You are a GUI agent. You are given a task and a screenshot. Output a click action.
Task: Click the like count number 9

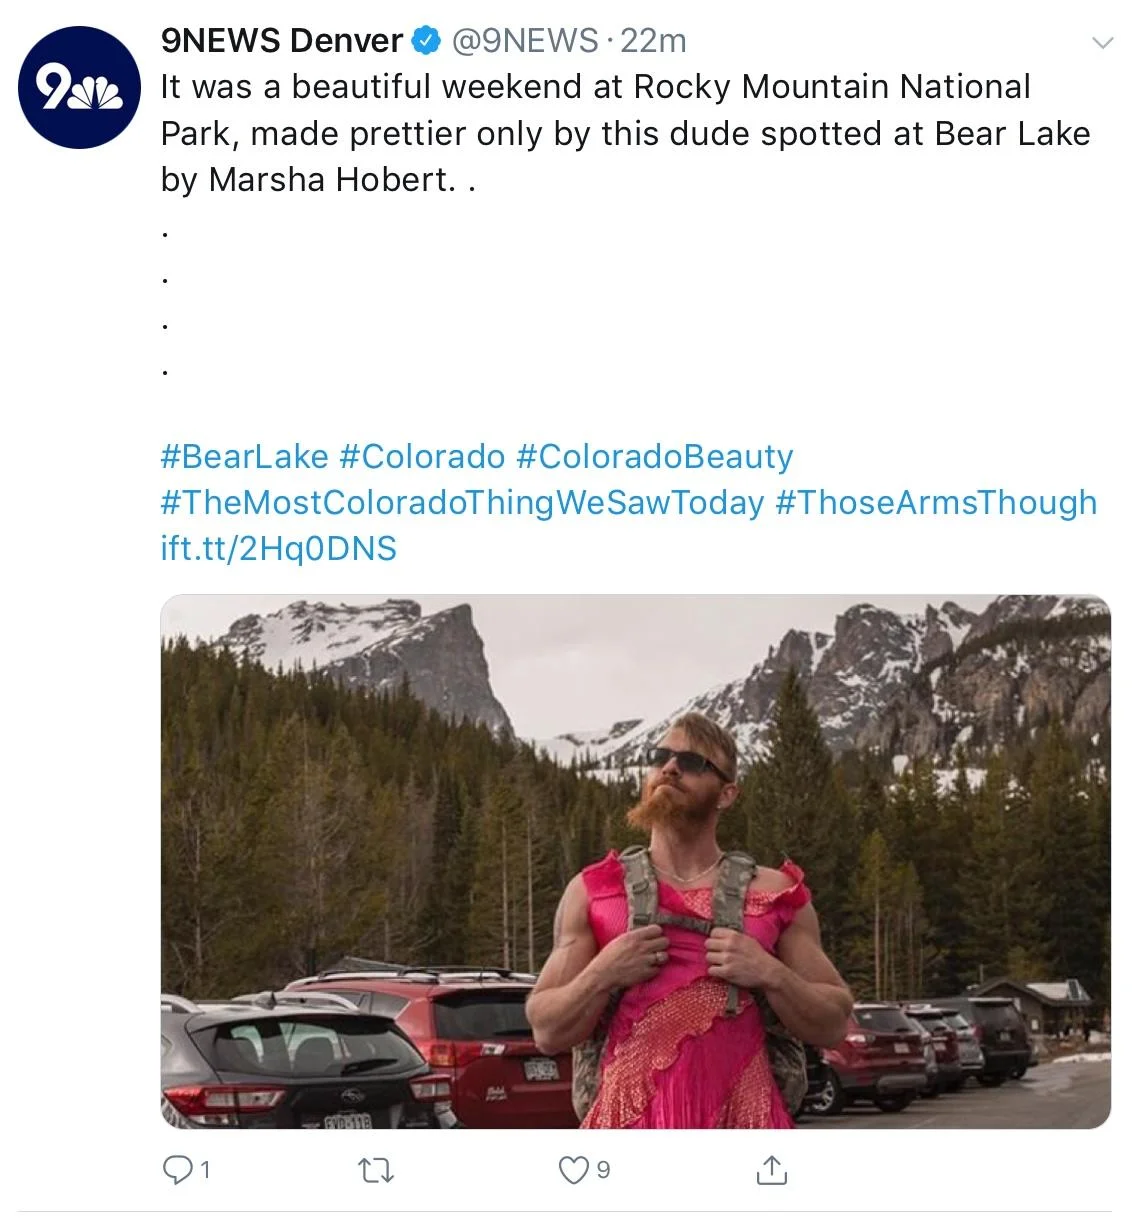tap(603, 1170)
